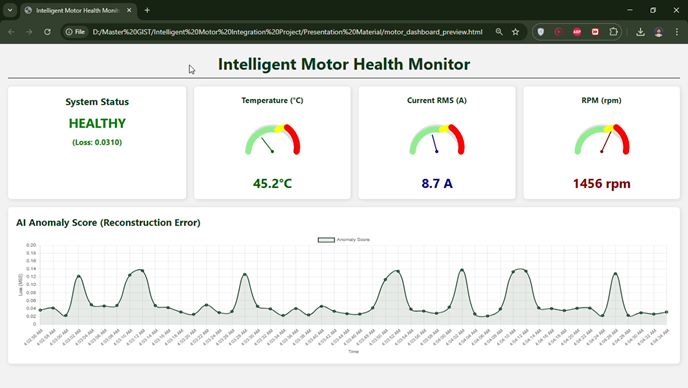Open the ABP adblock extension
Screen dimensions: 688x388
click(x=577, y=32)
